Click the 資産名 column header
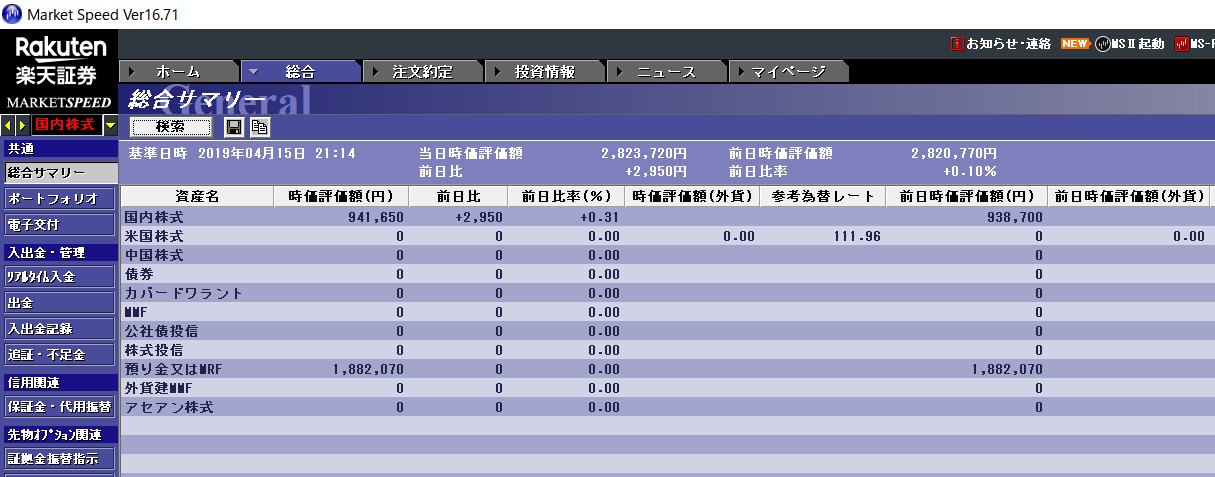The width and height of the screenshot is (1215, 477). click(197, 196)
